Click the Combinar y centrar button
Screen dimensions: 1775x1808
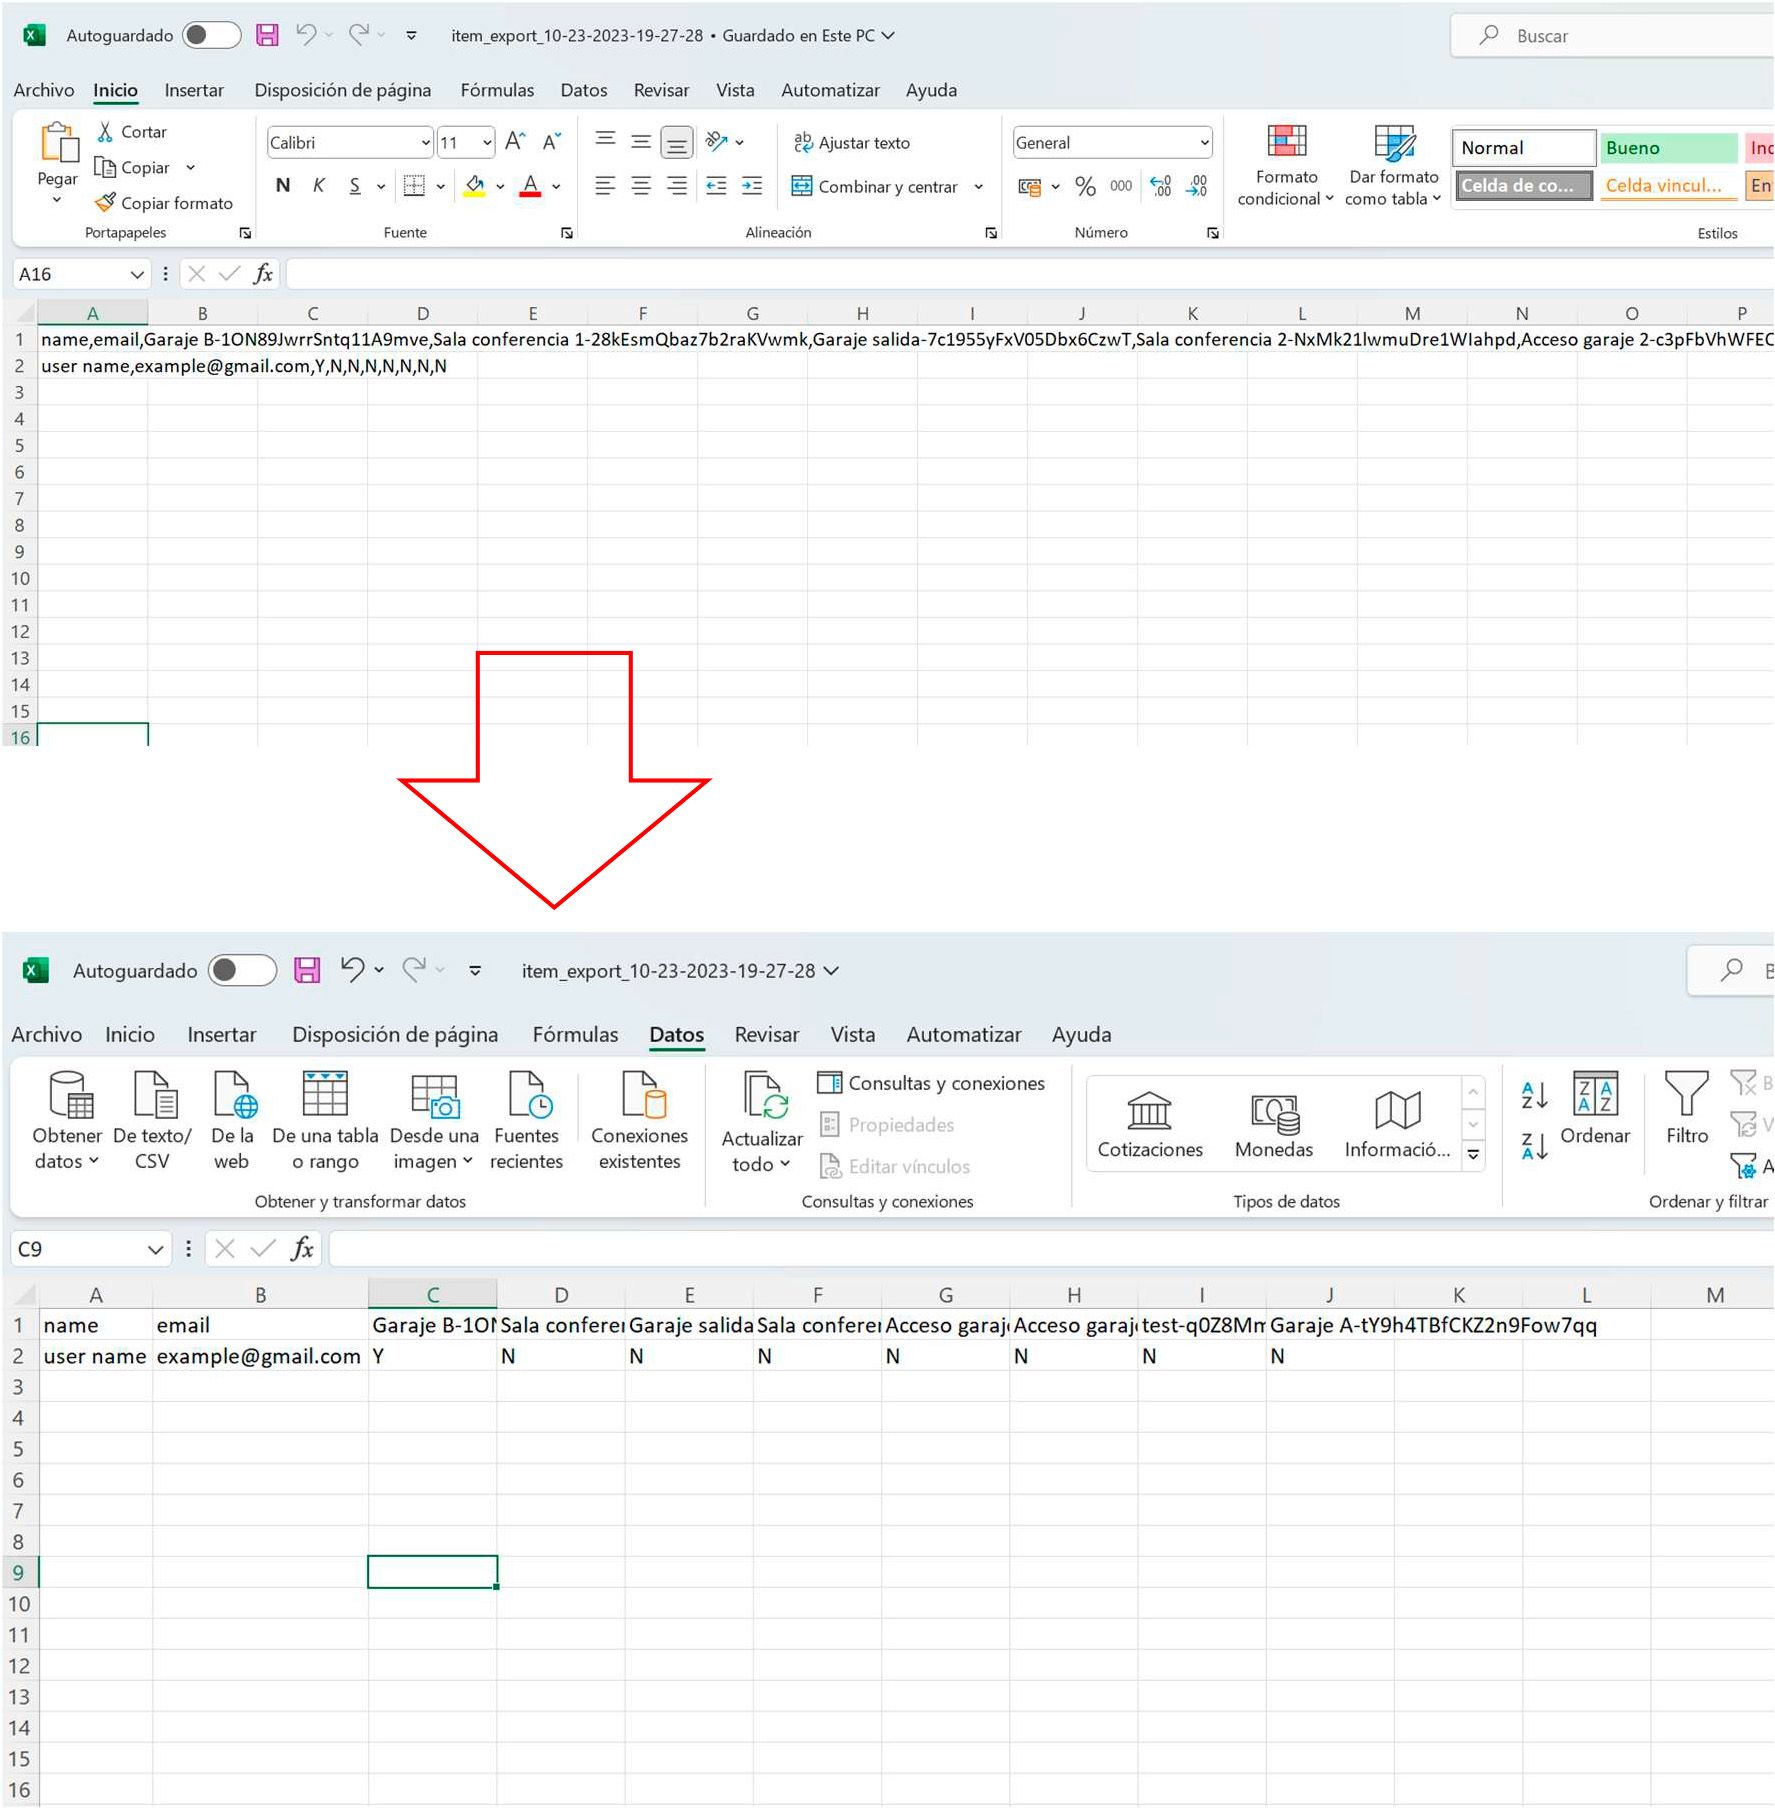(876, 186)
